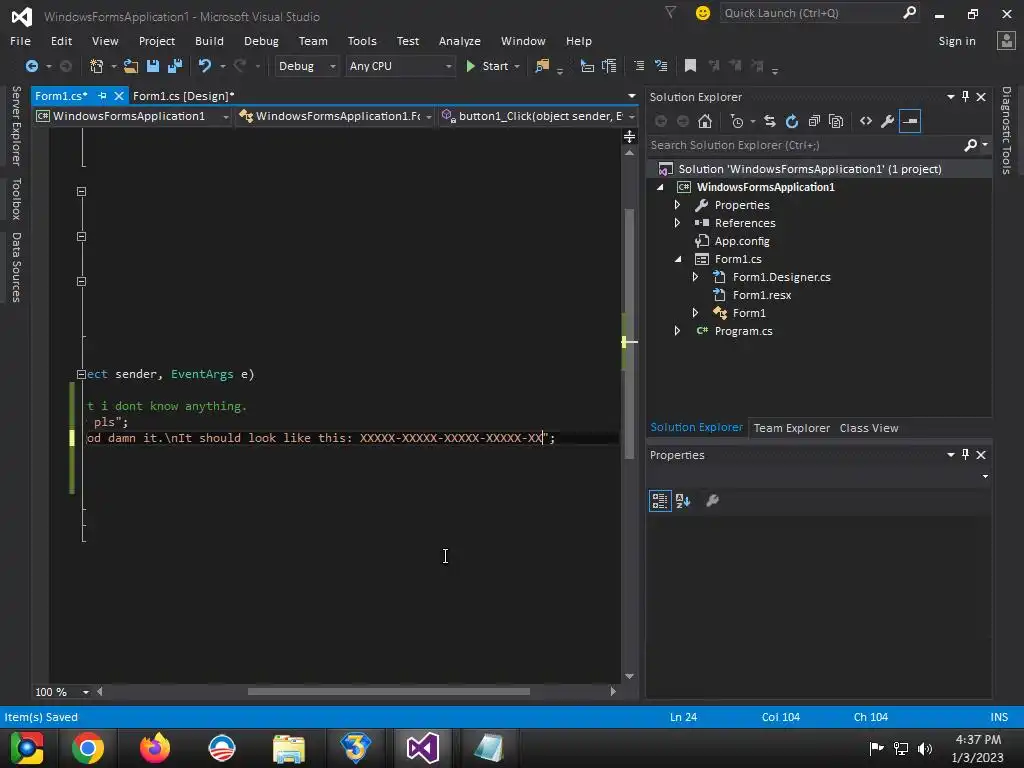
Task: Click the Sign in link
Action: (957, 41)
